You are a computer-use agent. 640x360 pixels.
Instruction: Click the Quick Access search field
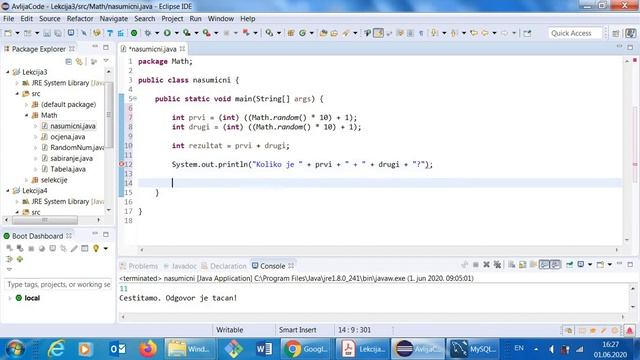tap(575, 33)
